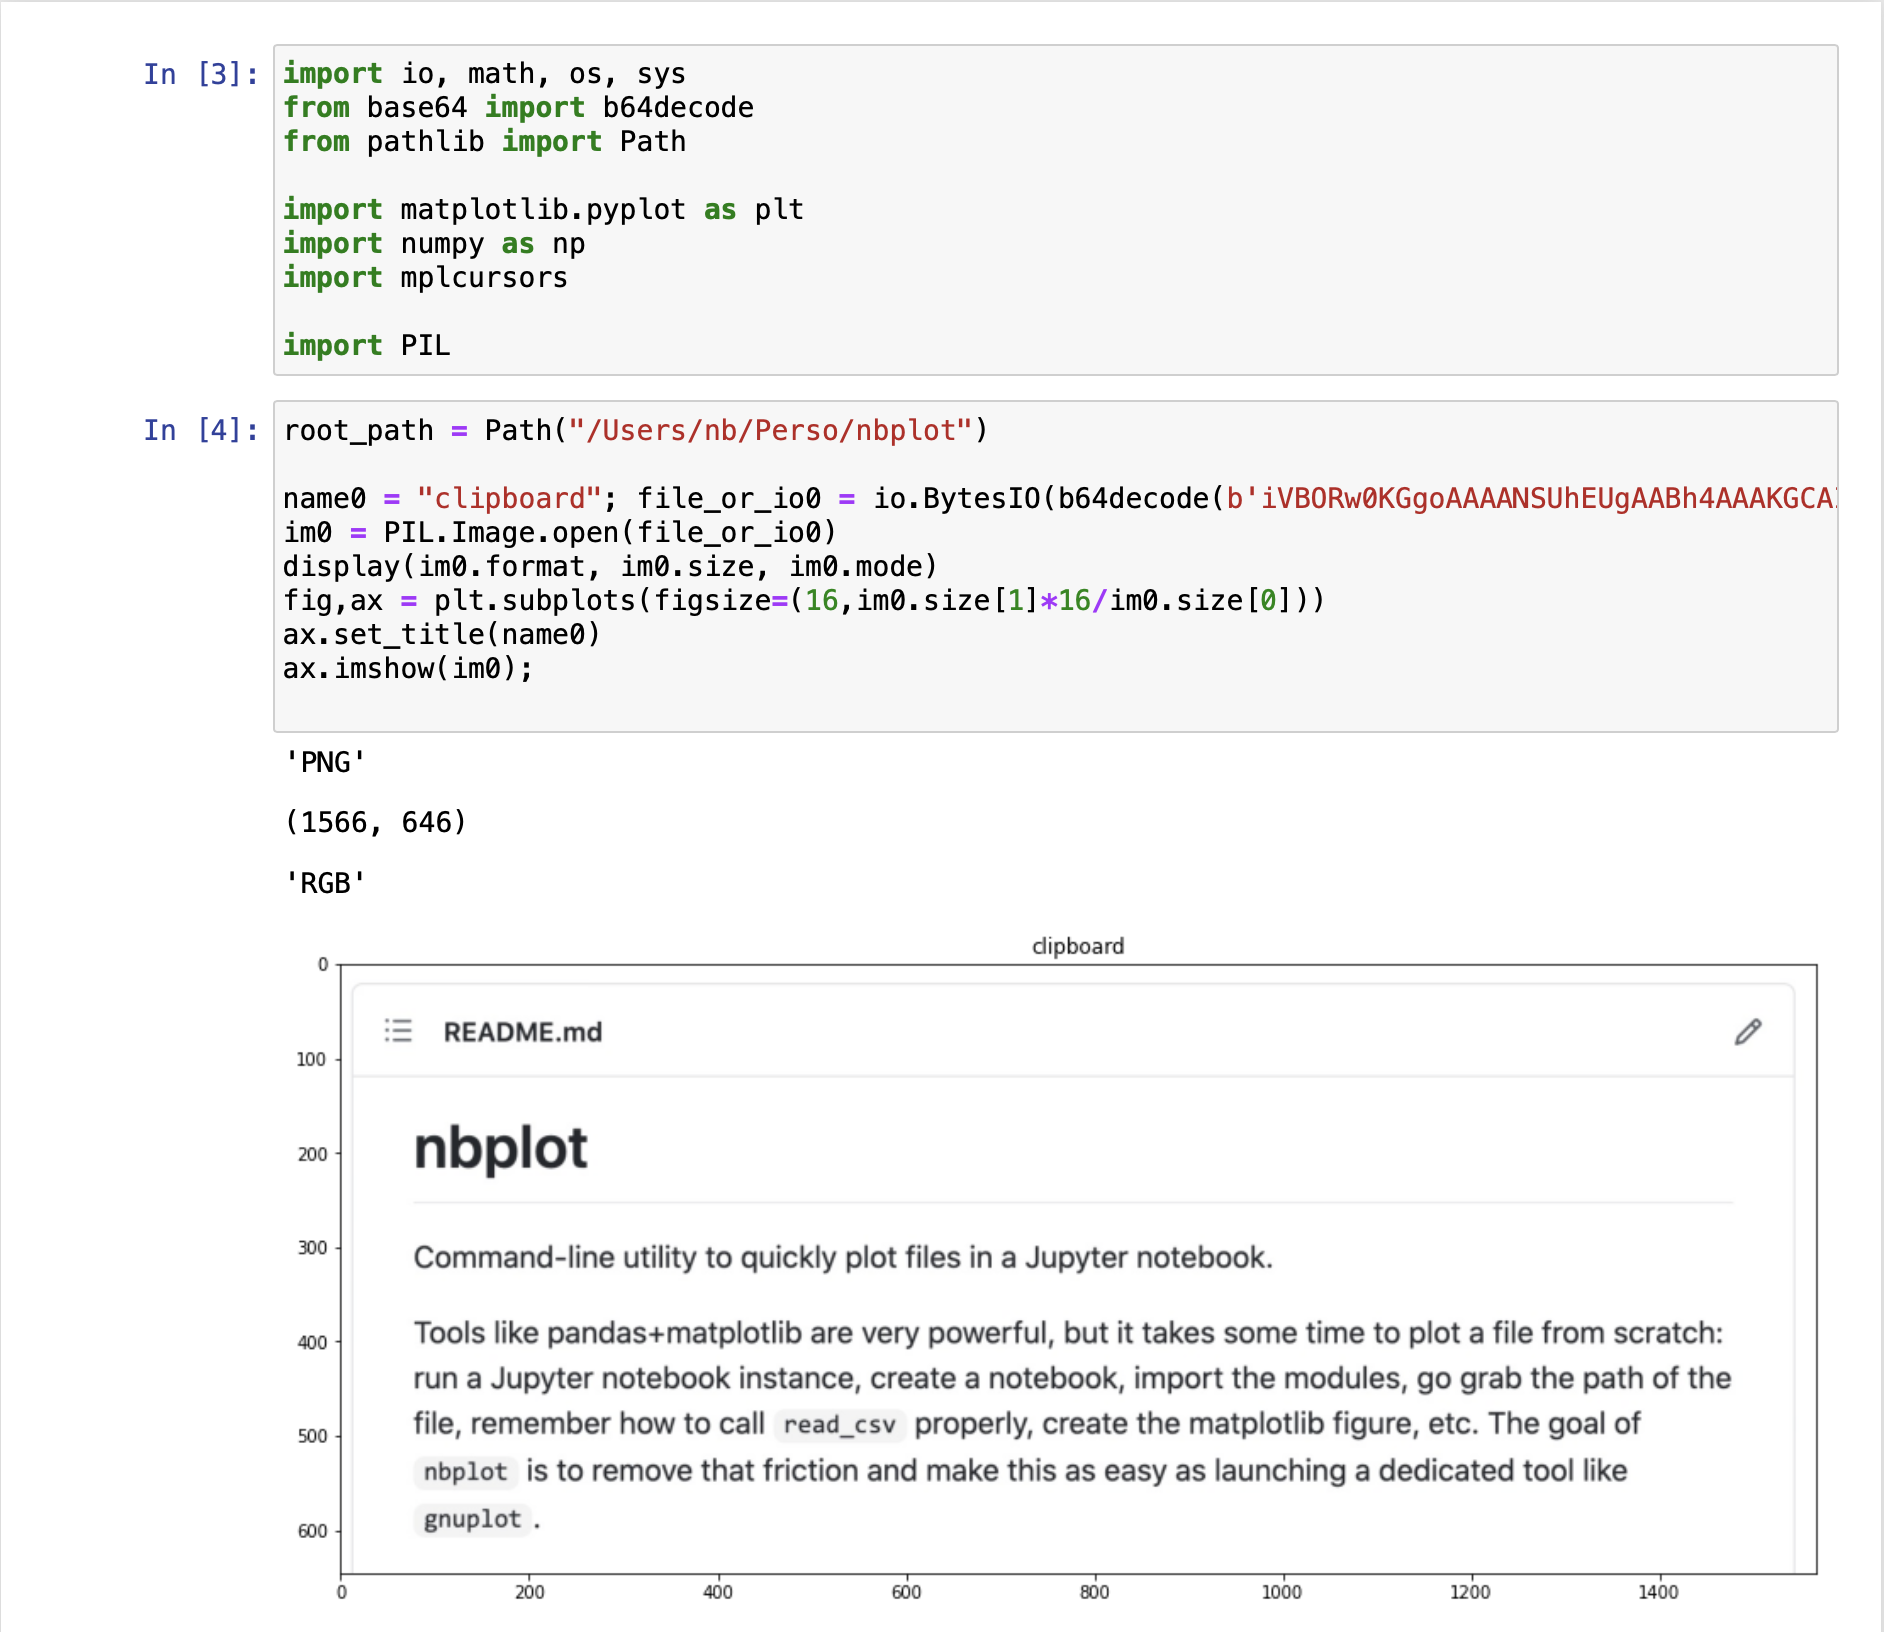Select the In [4] cell prompt
The height and width of the screenshot is (1632, 1884).
201,430
